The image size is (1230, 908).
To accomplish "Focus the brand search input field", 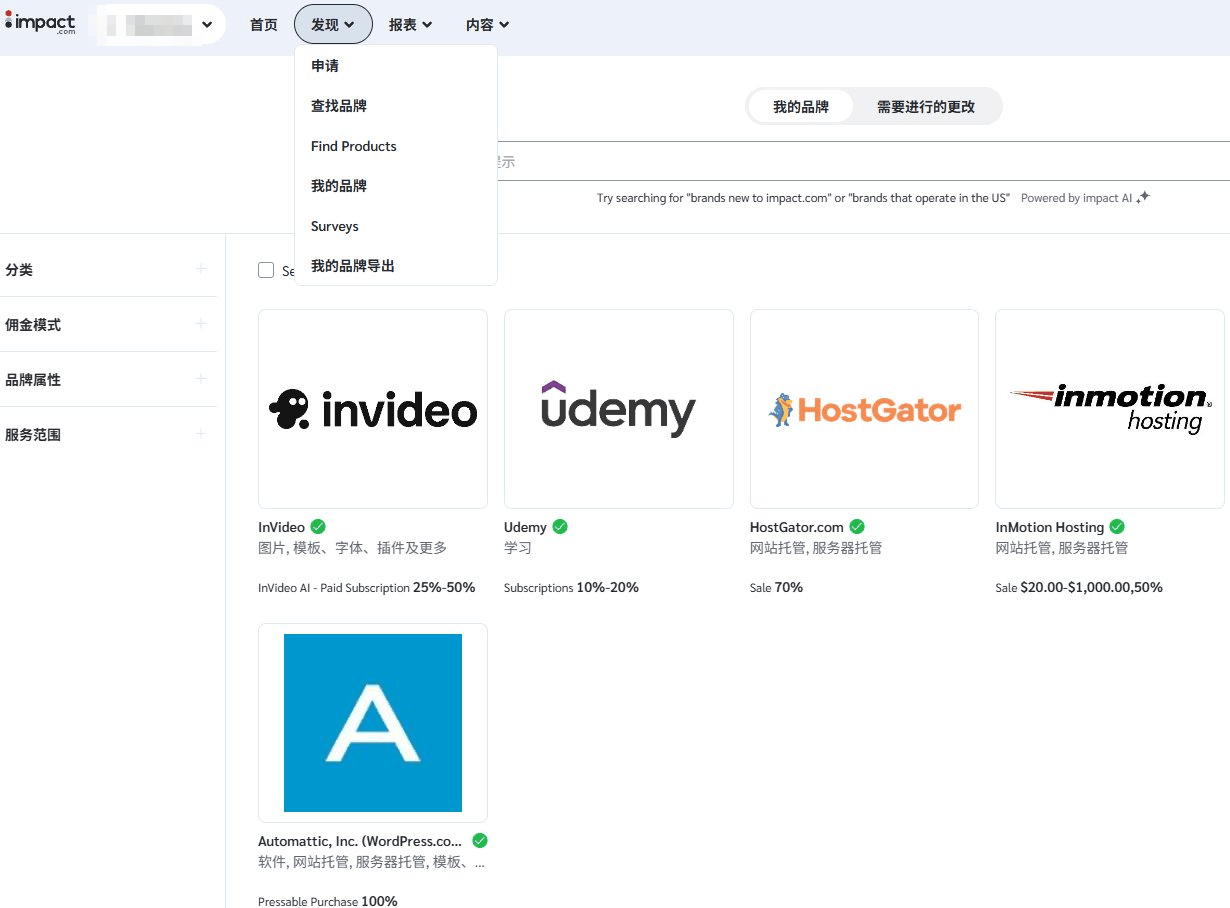I will pyautogui.click(x=863, y=161).
